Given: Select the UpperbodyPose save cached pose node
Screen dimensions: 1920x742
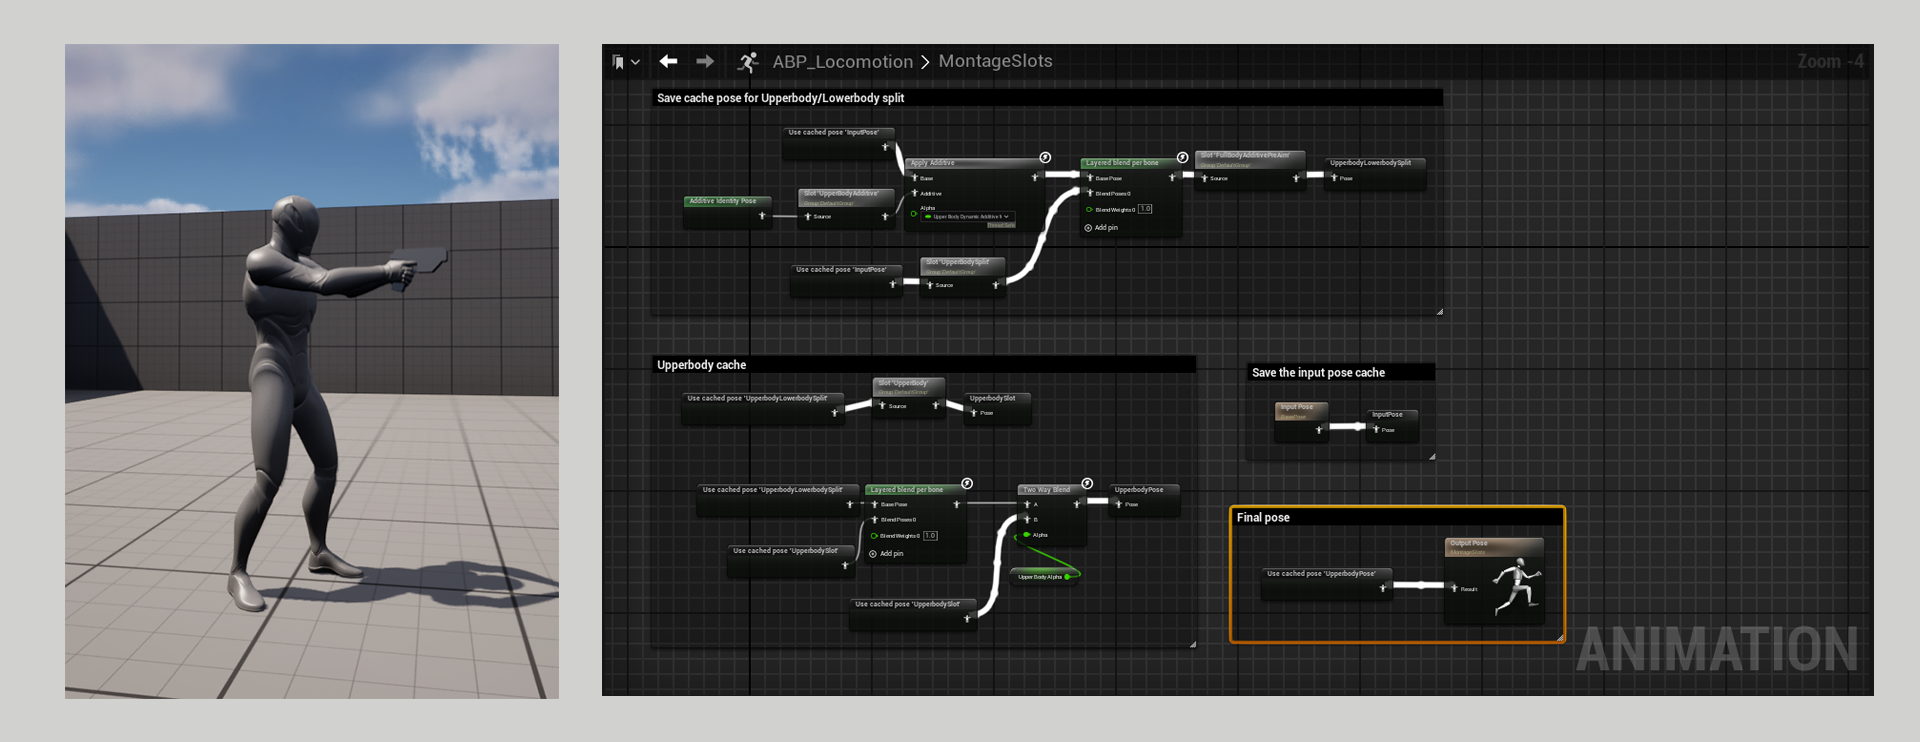Looking at the screenshot, I should (x=1144, y=498).
